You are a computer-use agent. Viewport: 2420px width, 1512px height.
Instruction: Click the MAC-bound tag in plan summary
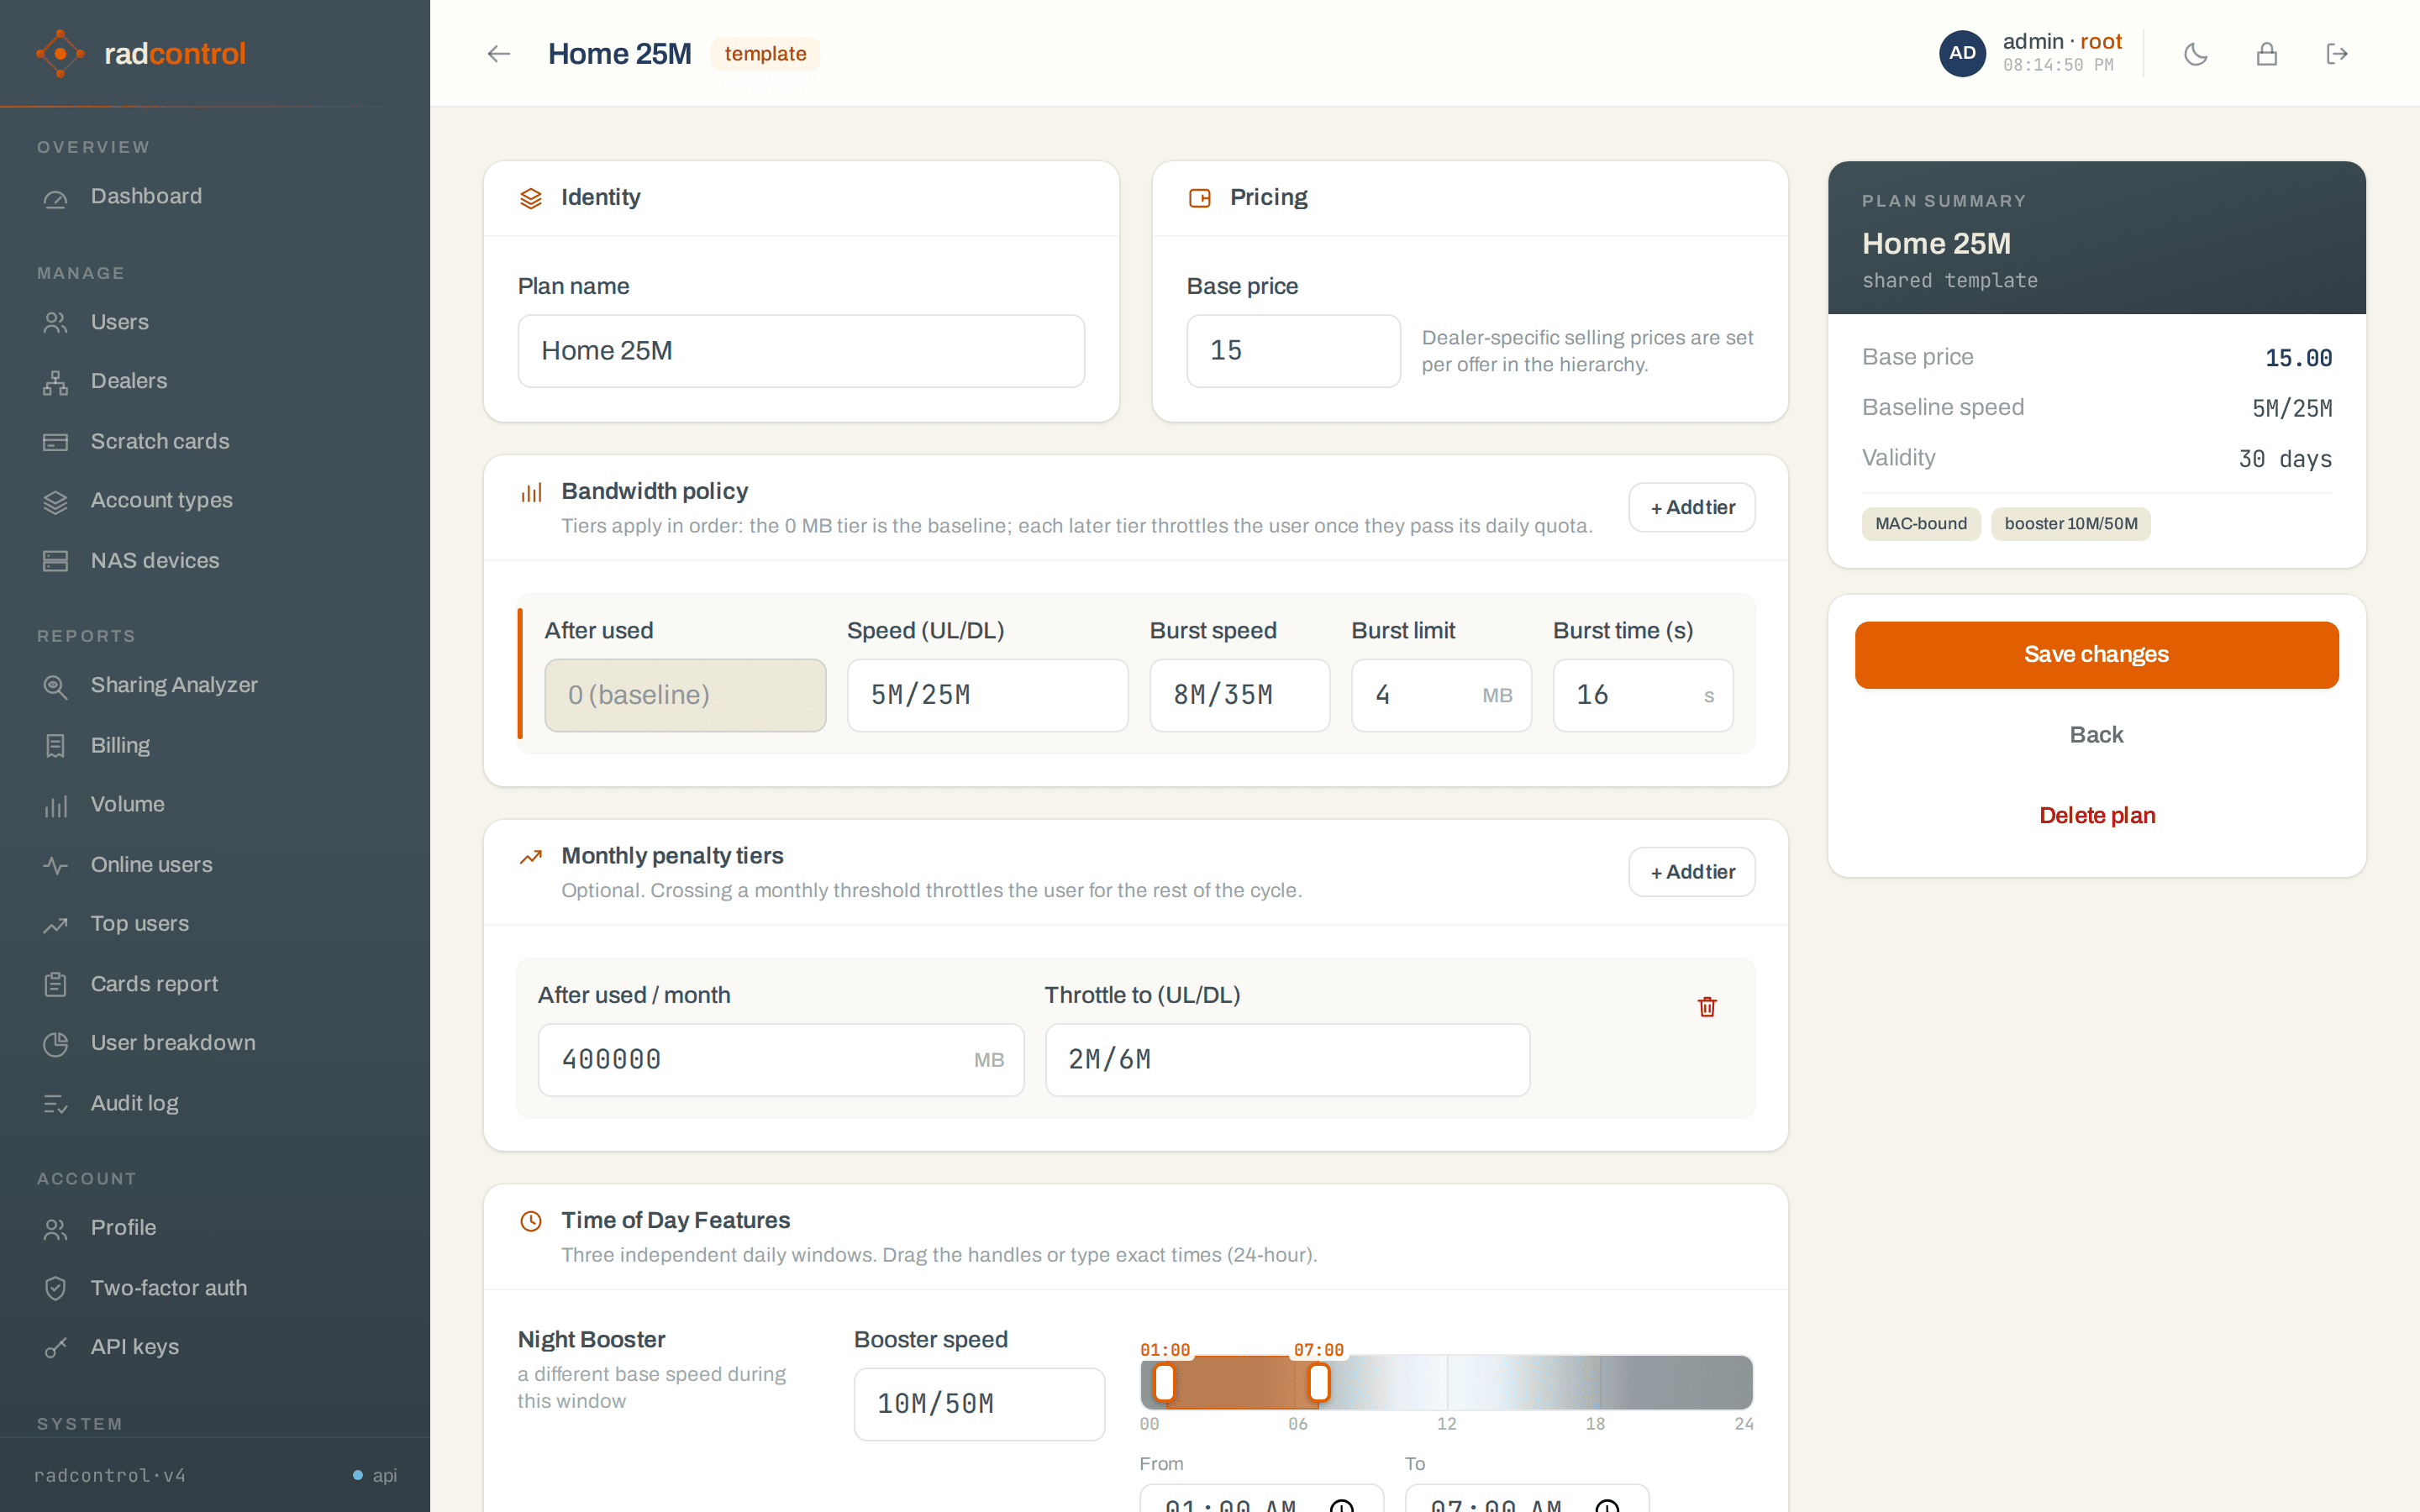pos(1921,524)
